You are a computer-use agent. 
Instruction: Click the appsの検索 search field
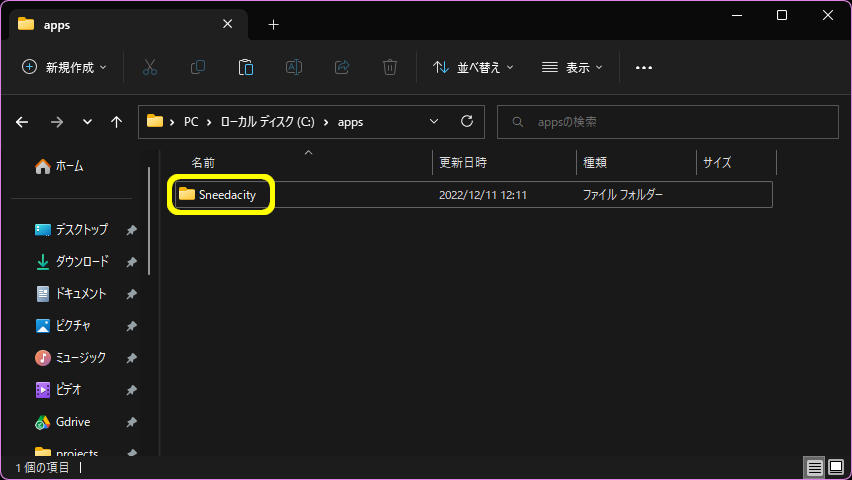(x=668, y=122)
